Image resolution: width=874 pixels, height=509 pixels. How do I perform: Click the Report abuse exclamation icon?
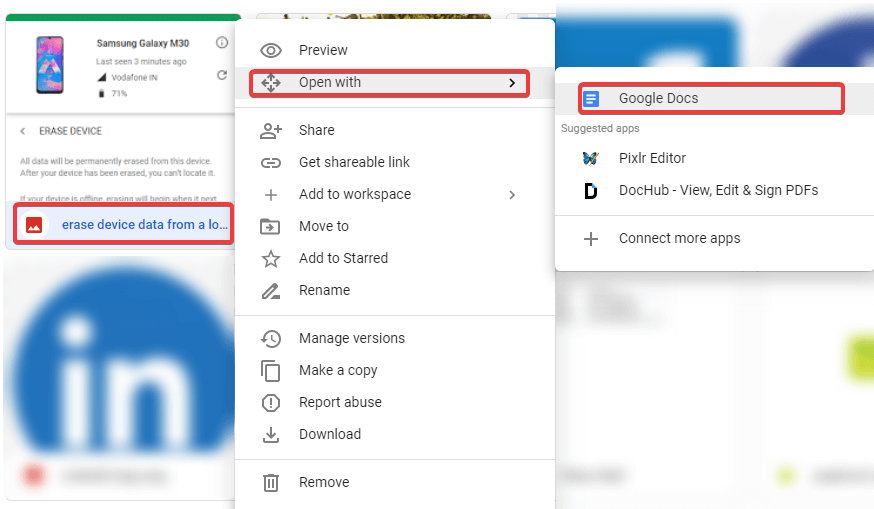click(x=271, y=403)
